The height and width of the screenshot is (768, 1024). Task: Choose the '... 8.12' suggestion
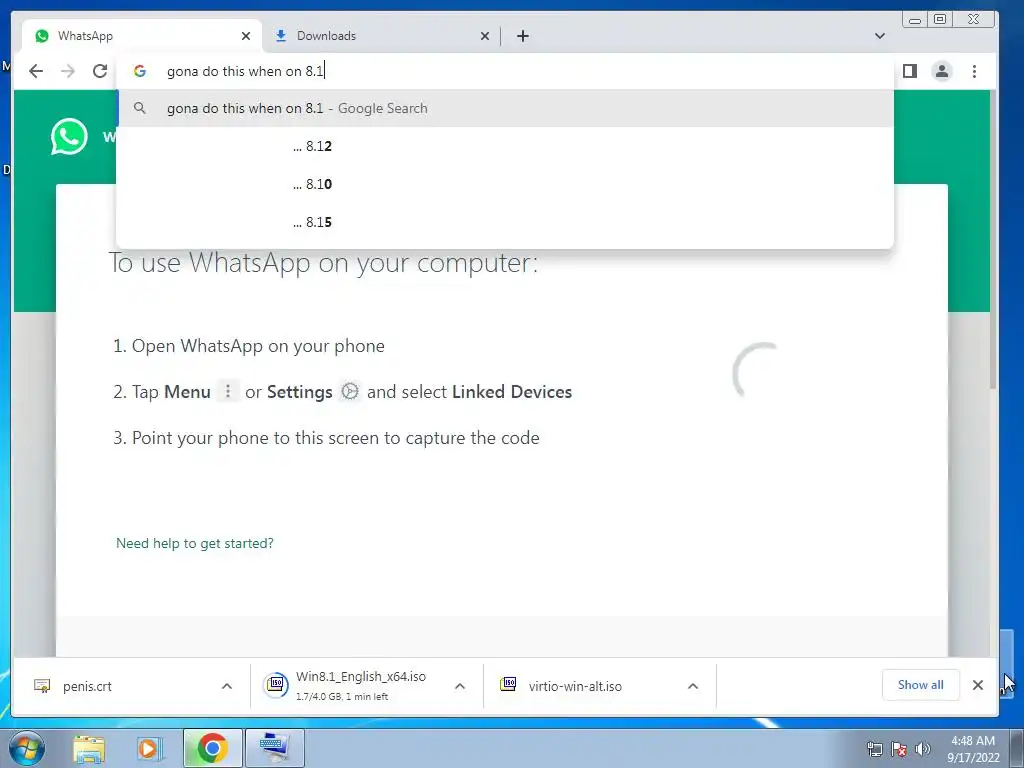click(x=505, y=146)
